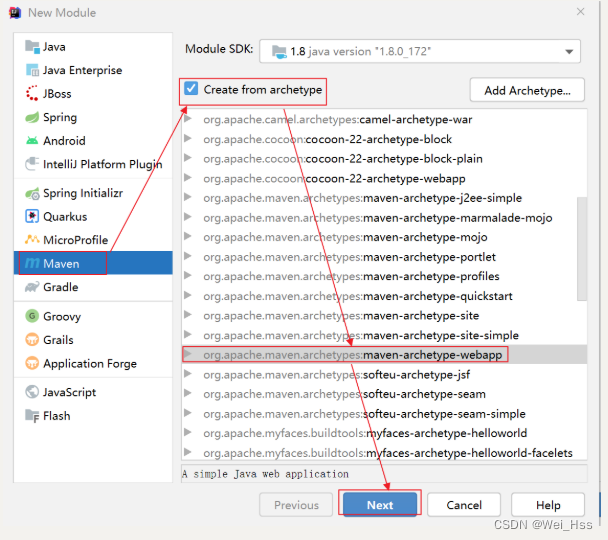Click the IntelliJ logo in title bar
Viewport: 608px width, 540px height.
pyautogui.click(x=15, y=12)
